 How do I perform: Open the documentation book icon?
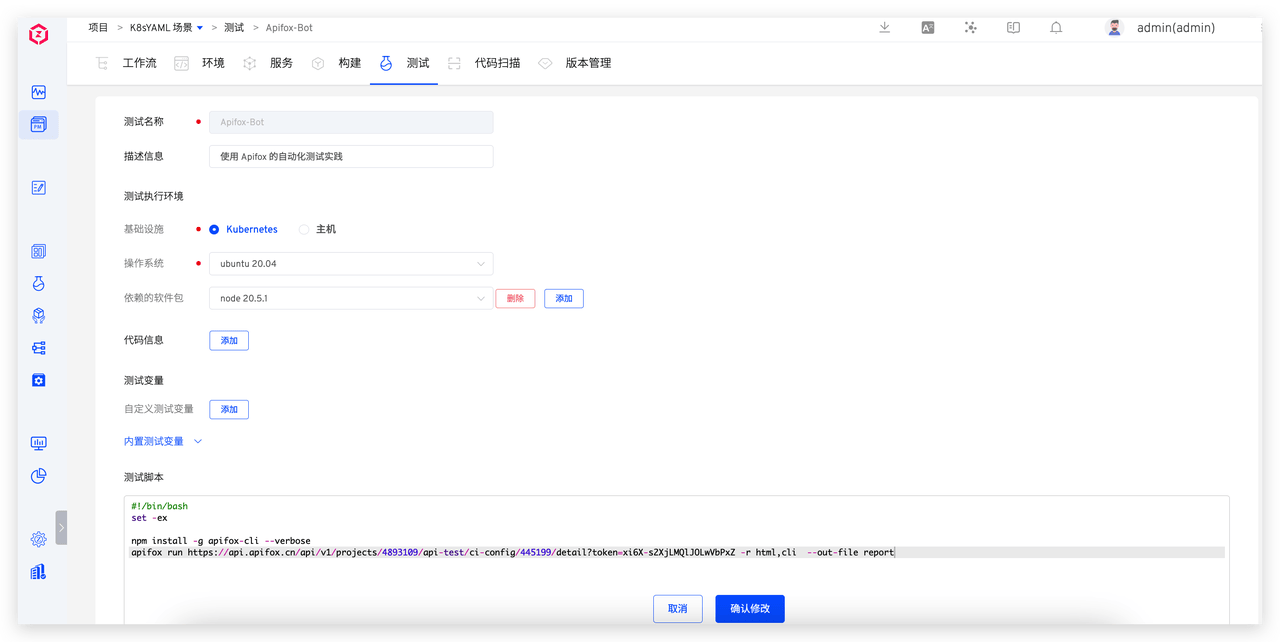point(1013,28)
